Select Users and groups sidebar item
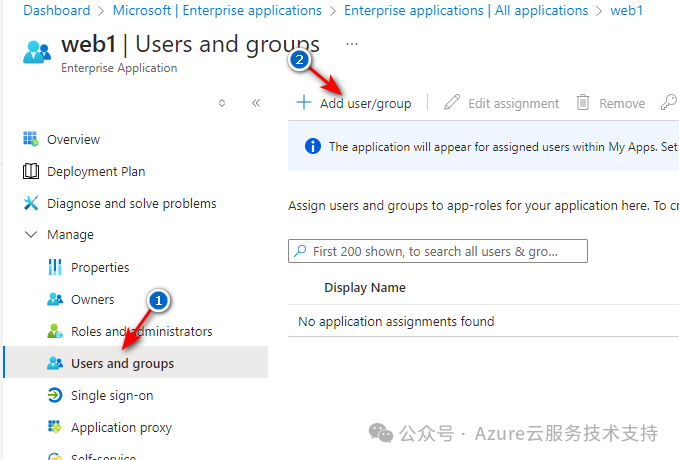Viewport: 679px width, 460px height. tap(136, 362)
